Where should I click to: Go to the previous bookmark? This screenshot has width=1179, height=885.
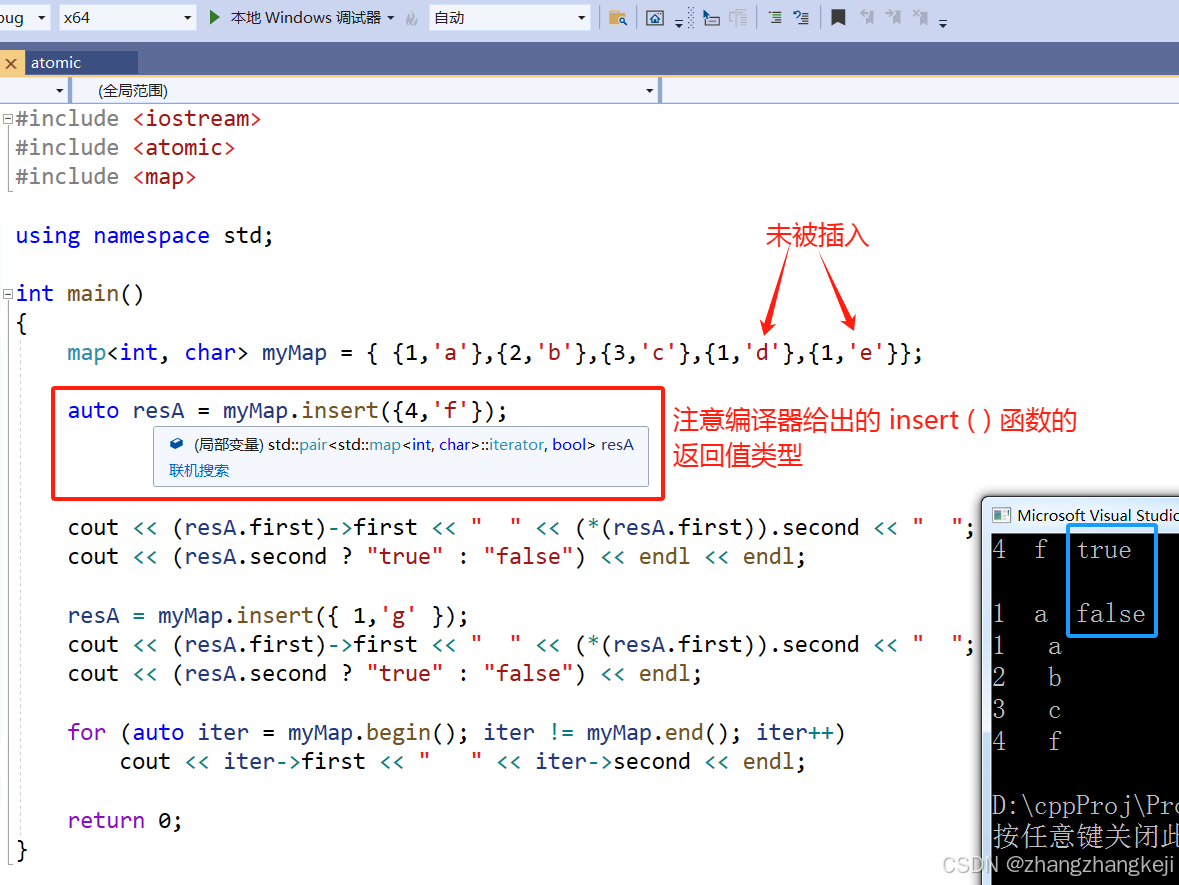click(867, 18)
